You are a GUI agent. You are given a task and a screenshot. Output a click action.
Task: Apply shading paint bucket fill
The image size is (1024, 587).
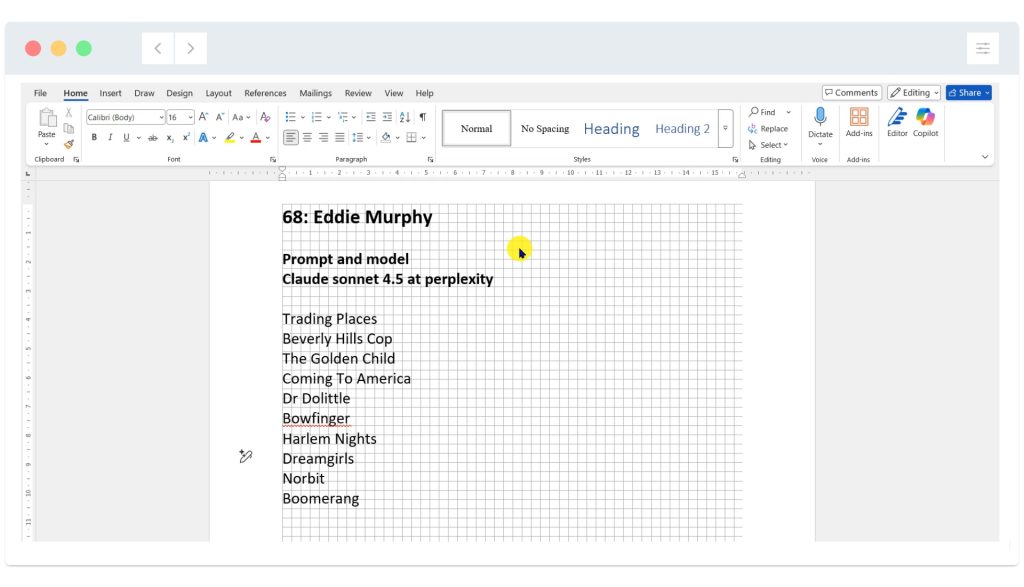[386, 138]
